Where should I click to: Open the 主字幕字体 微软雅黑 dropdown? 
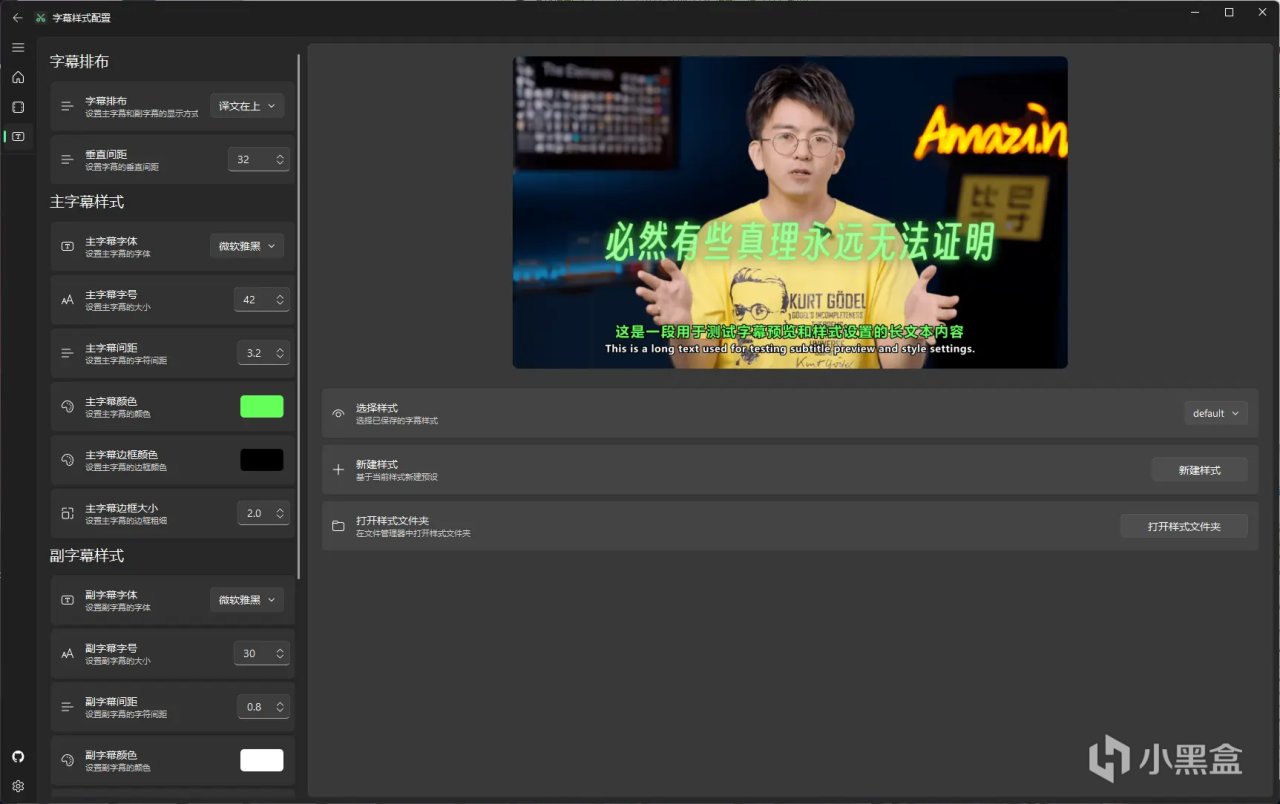(247, 246)
